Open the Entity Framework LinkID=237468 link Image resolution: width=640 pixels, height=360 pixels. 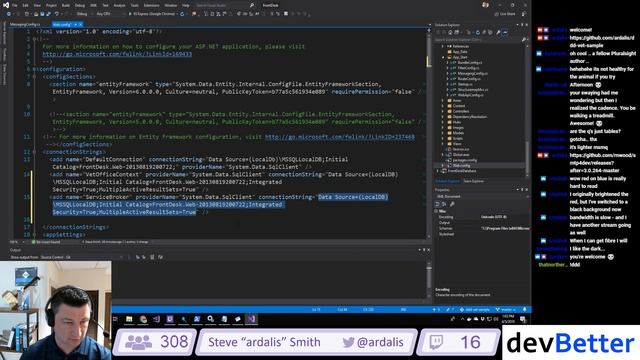(x=340, y=137)
